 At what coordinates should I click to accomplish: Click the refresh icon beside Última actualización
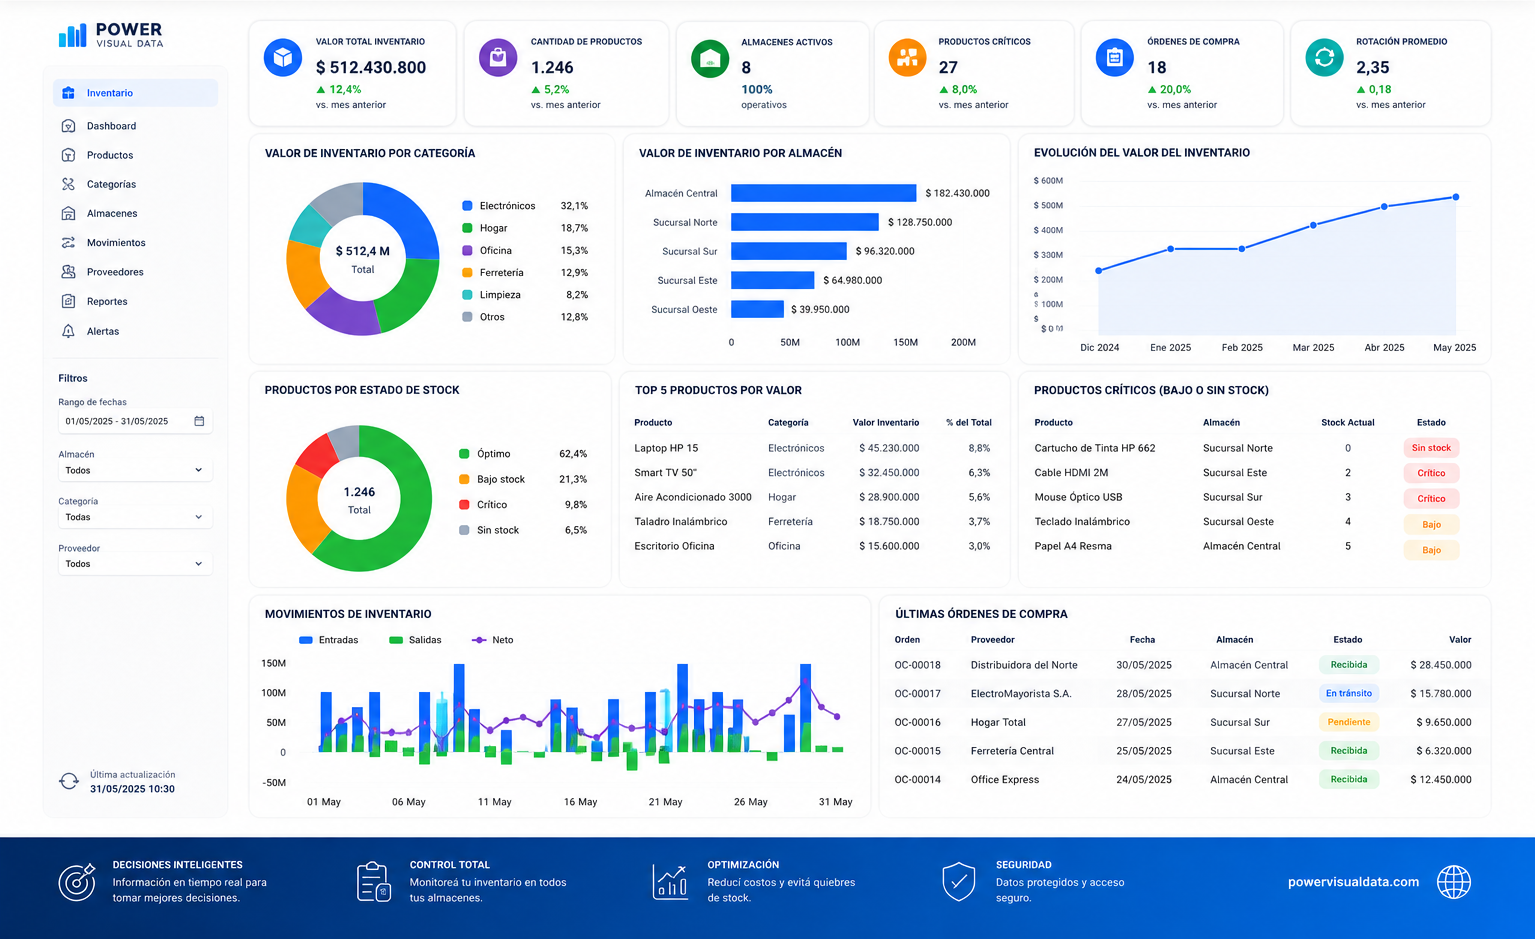click(x=69, y=782)
